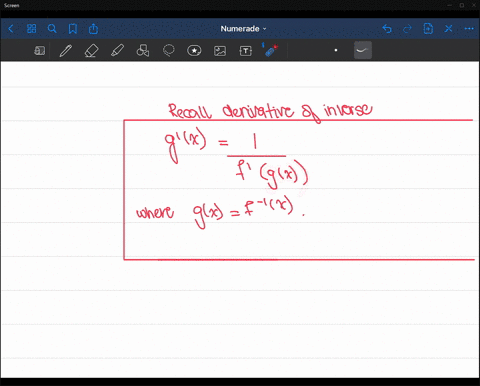Undo the last stroke

(387, 29)
